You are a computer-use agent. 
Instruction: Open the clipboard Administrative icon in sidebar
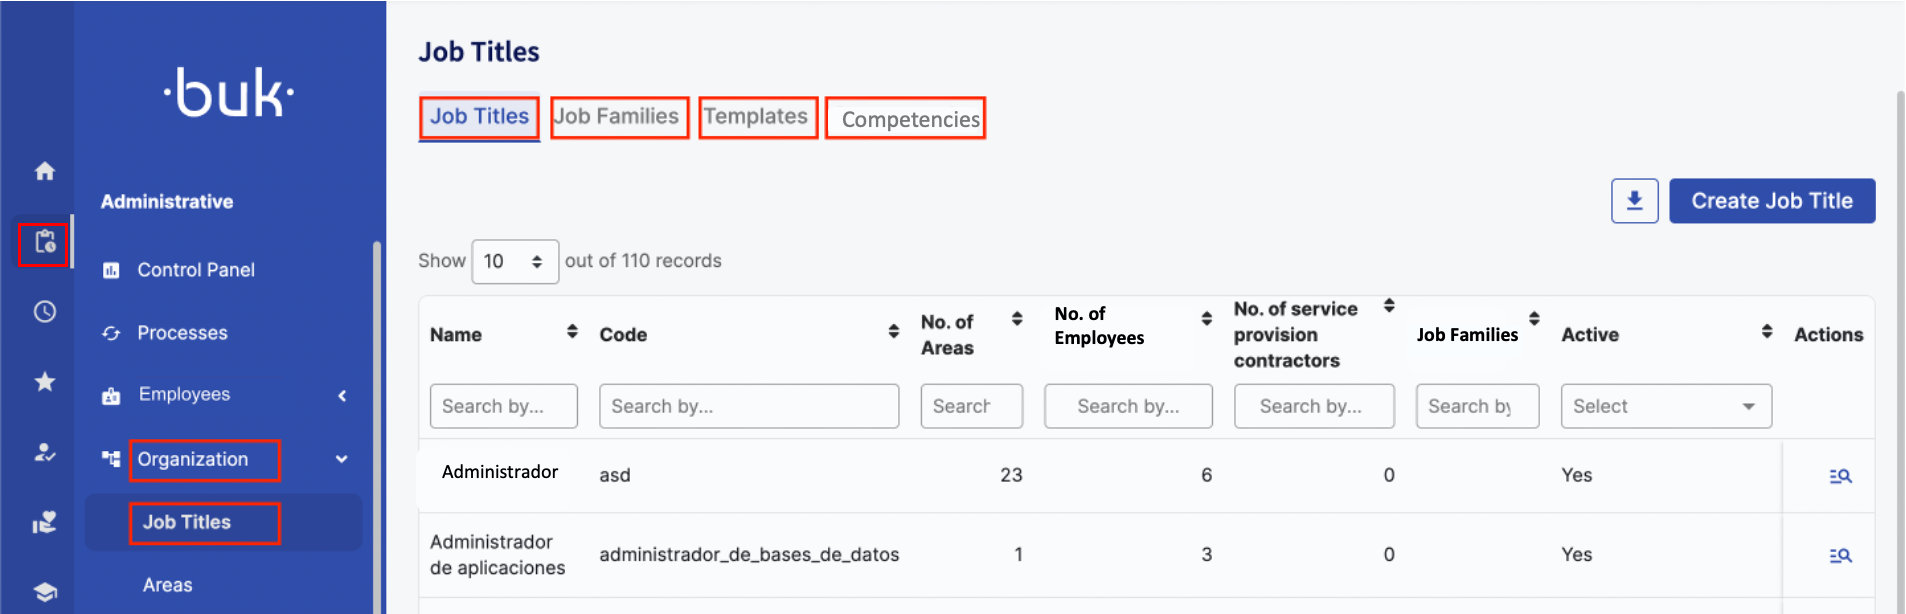(44, 242)
